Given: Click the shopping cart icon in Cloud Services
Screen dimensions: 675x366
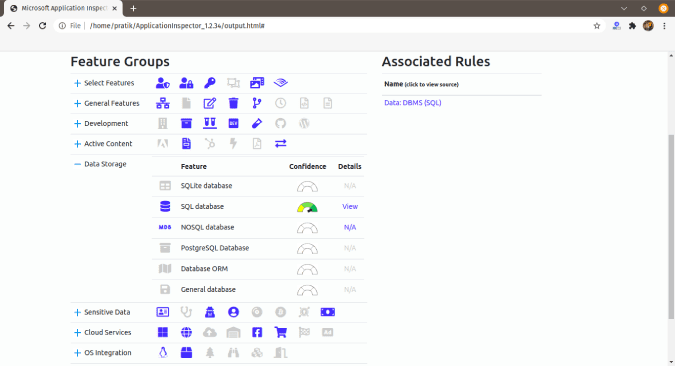Looking at the screenshot, I should [280, 332].
